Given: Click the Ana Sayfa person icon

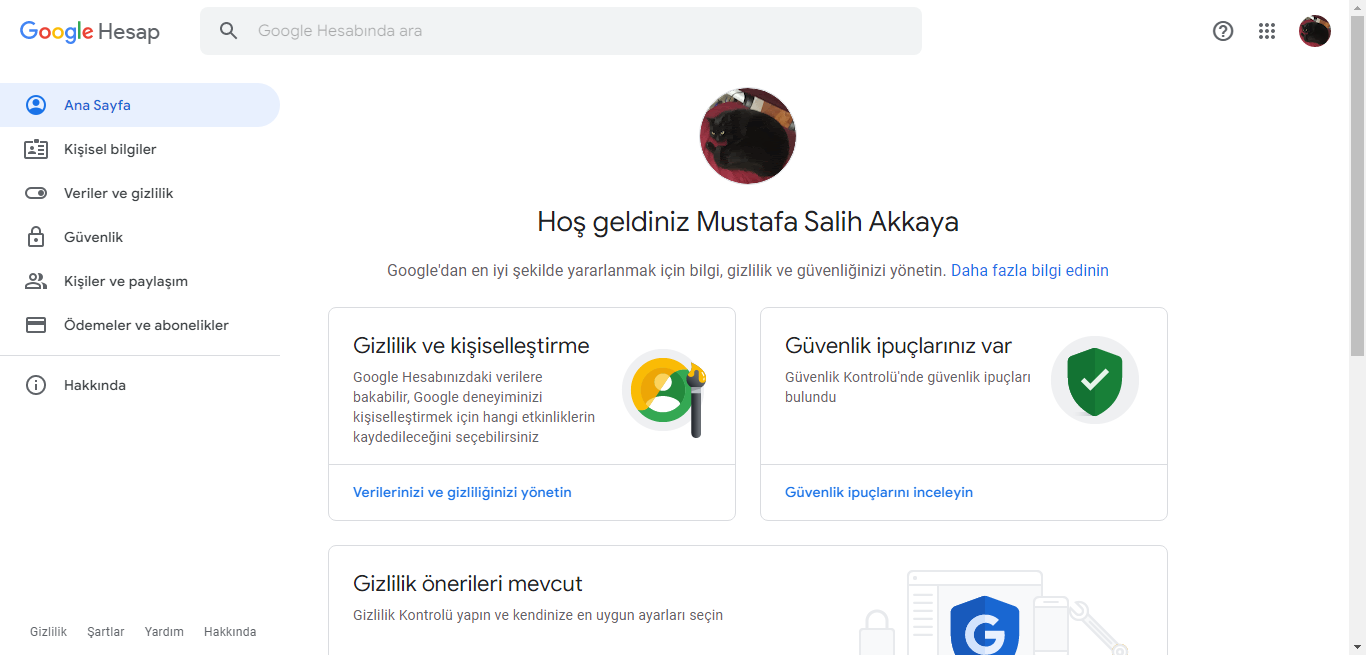Looking at the screenshot, I should point(36,105).
